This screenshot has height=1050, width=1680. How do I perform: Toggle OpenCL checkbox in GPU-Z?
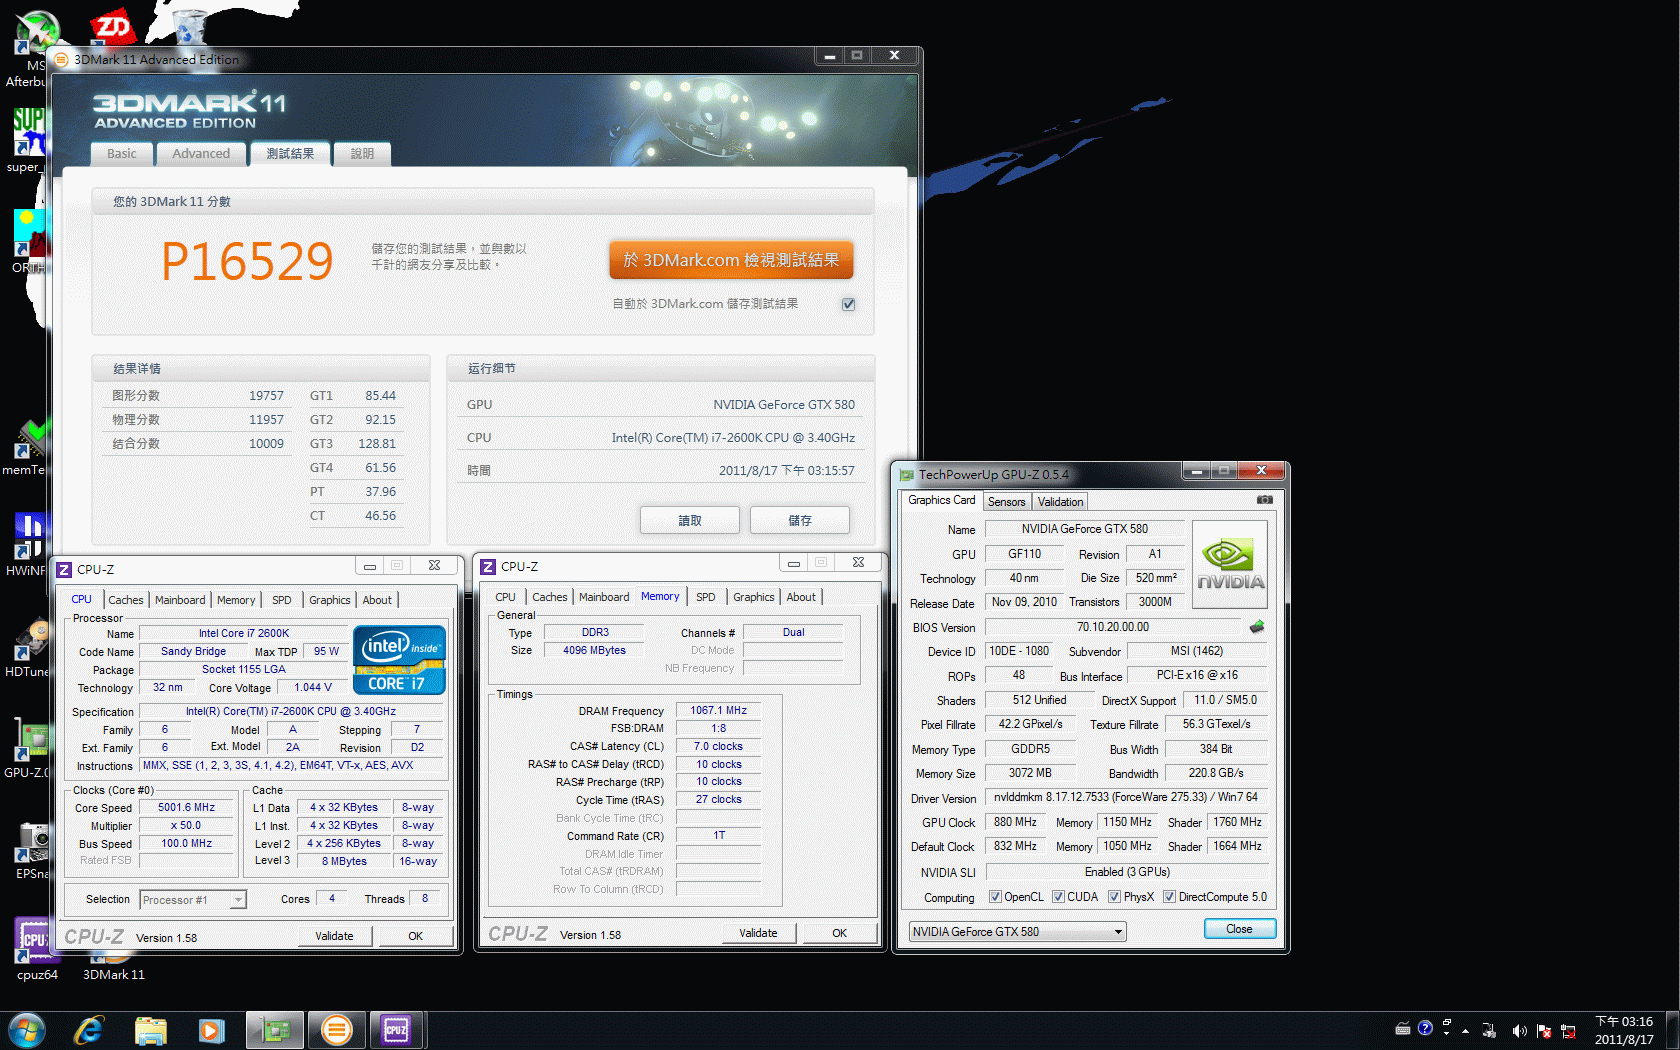[995, 897]
